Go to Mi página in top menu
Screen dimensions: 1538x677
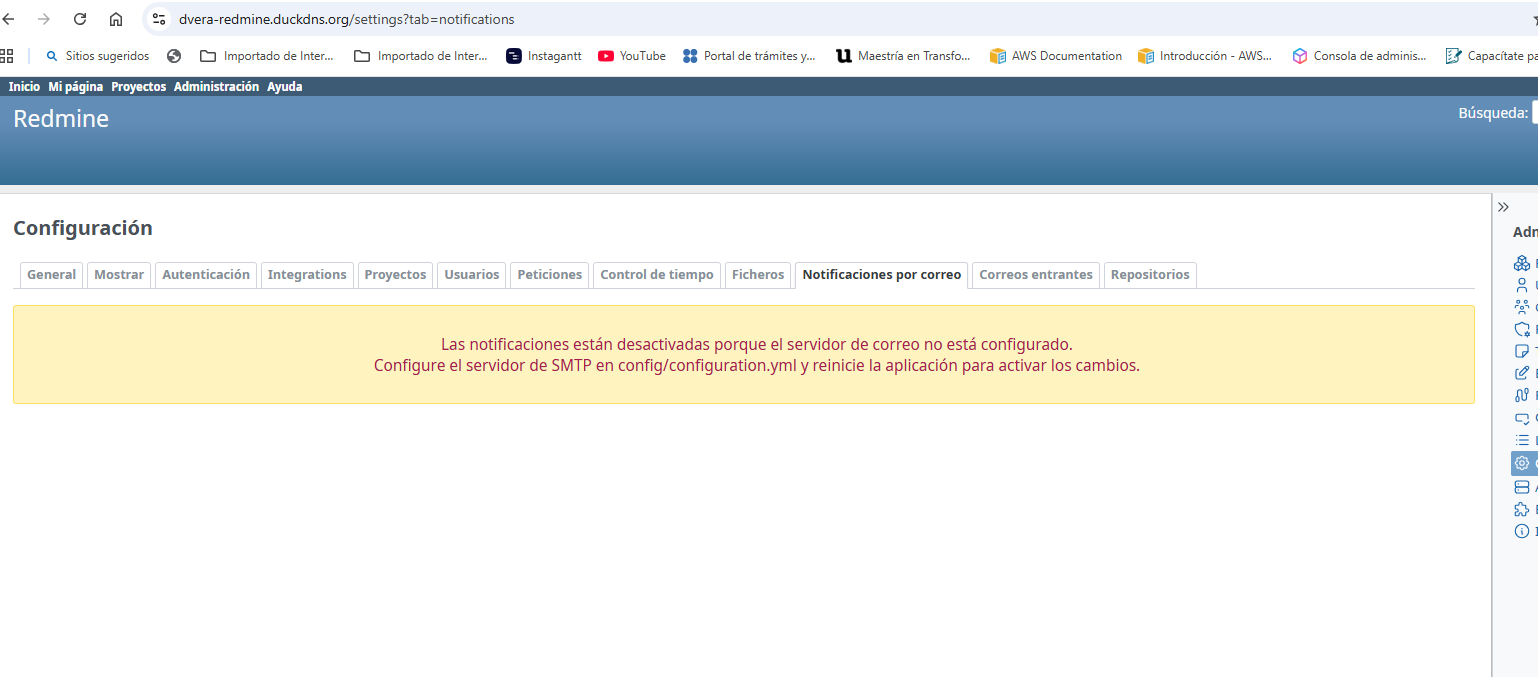pyautogui.click(x=76, y=87)
